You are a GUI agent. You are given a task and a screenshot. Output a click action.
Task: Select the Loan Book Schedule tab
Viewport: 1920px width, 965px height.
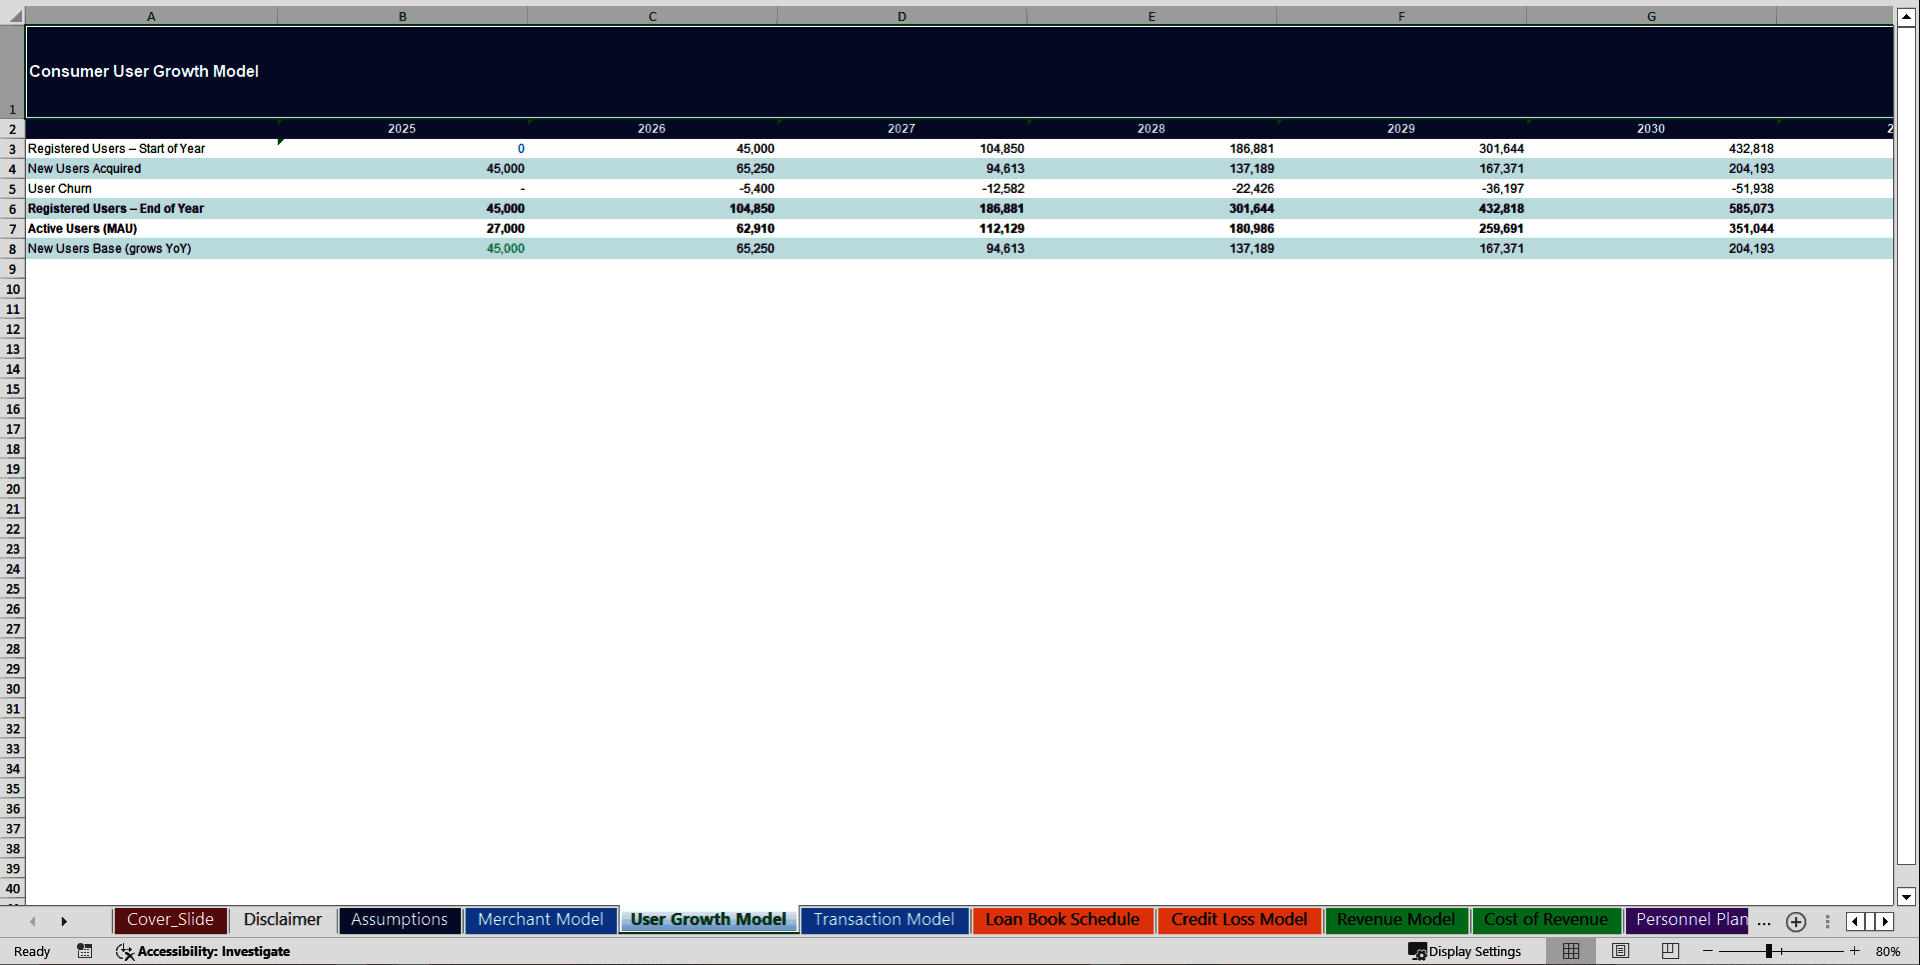[1063, 919]
